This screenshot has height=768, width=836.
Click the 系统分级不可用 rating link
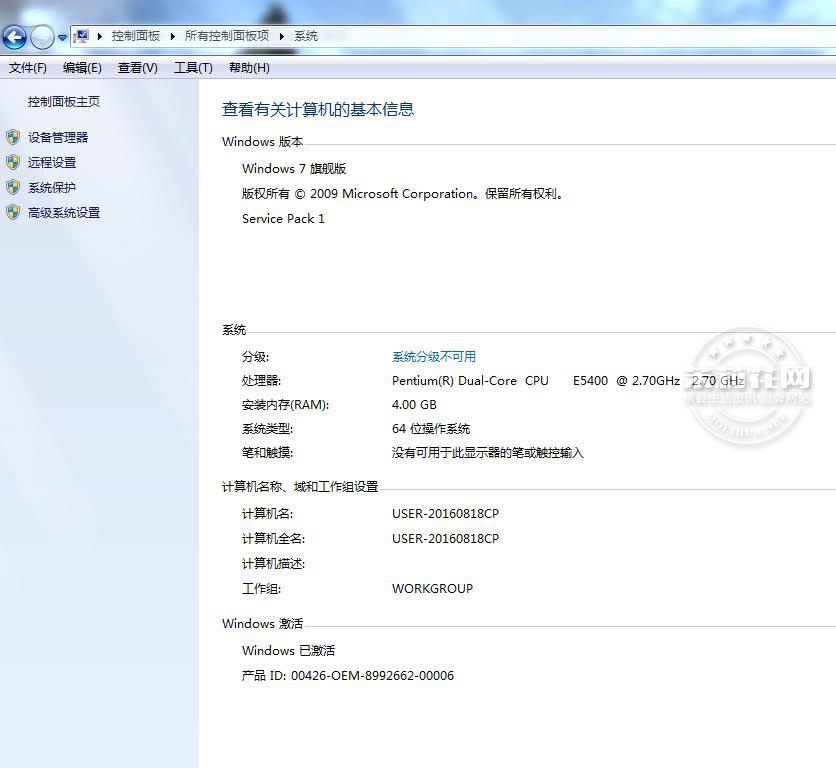(434, 357)
